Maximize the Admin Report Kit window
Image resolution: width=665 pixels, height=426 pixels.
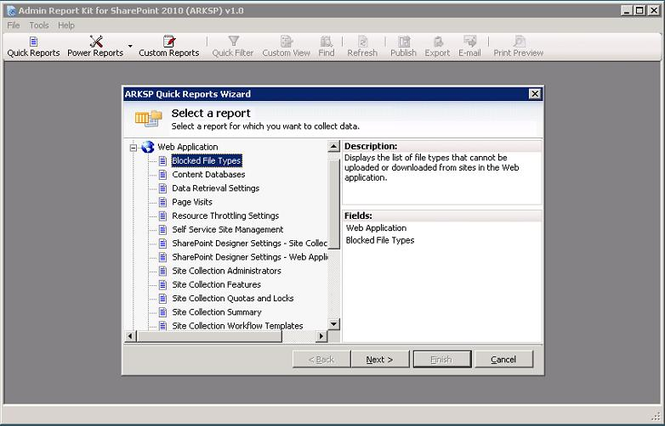[640, 10]
